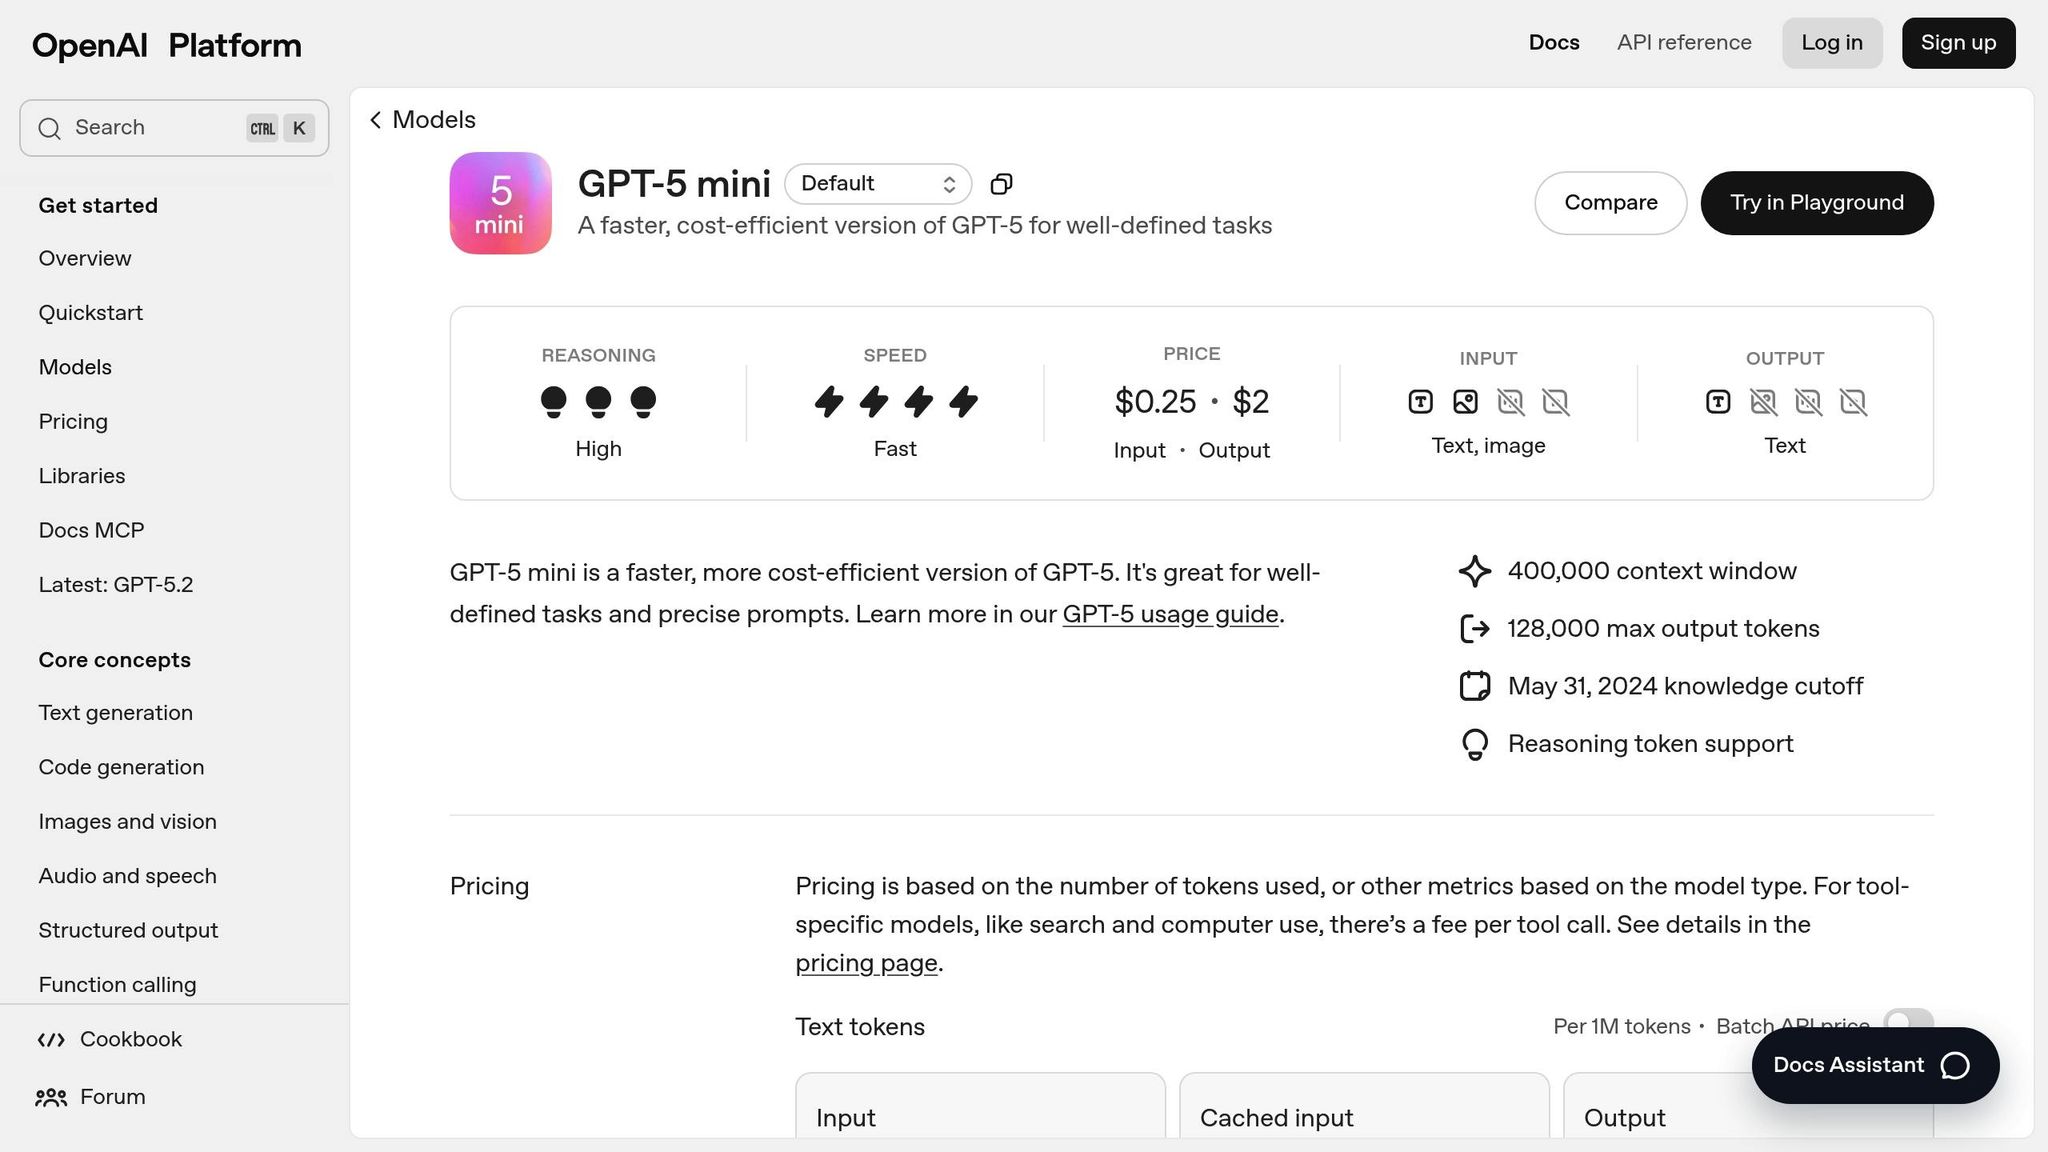Click the Forum people icon
Viewport: 2048px width, 1152px height.
(x=51, y=1098)
